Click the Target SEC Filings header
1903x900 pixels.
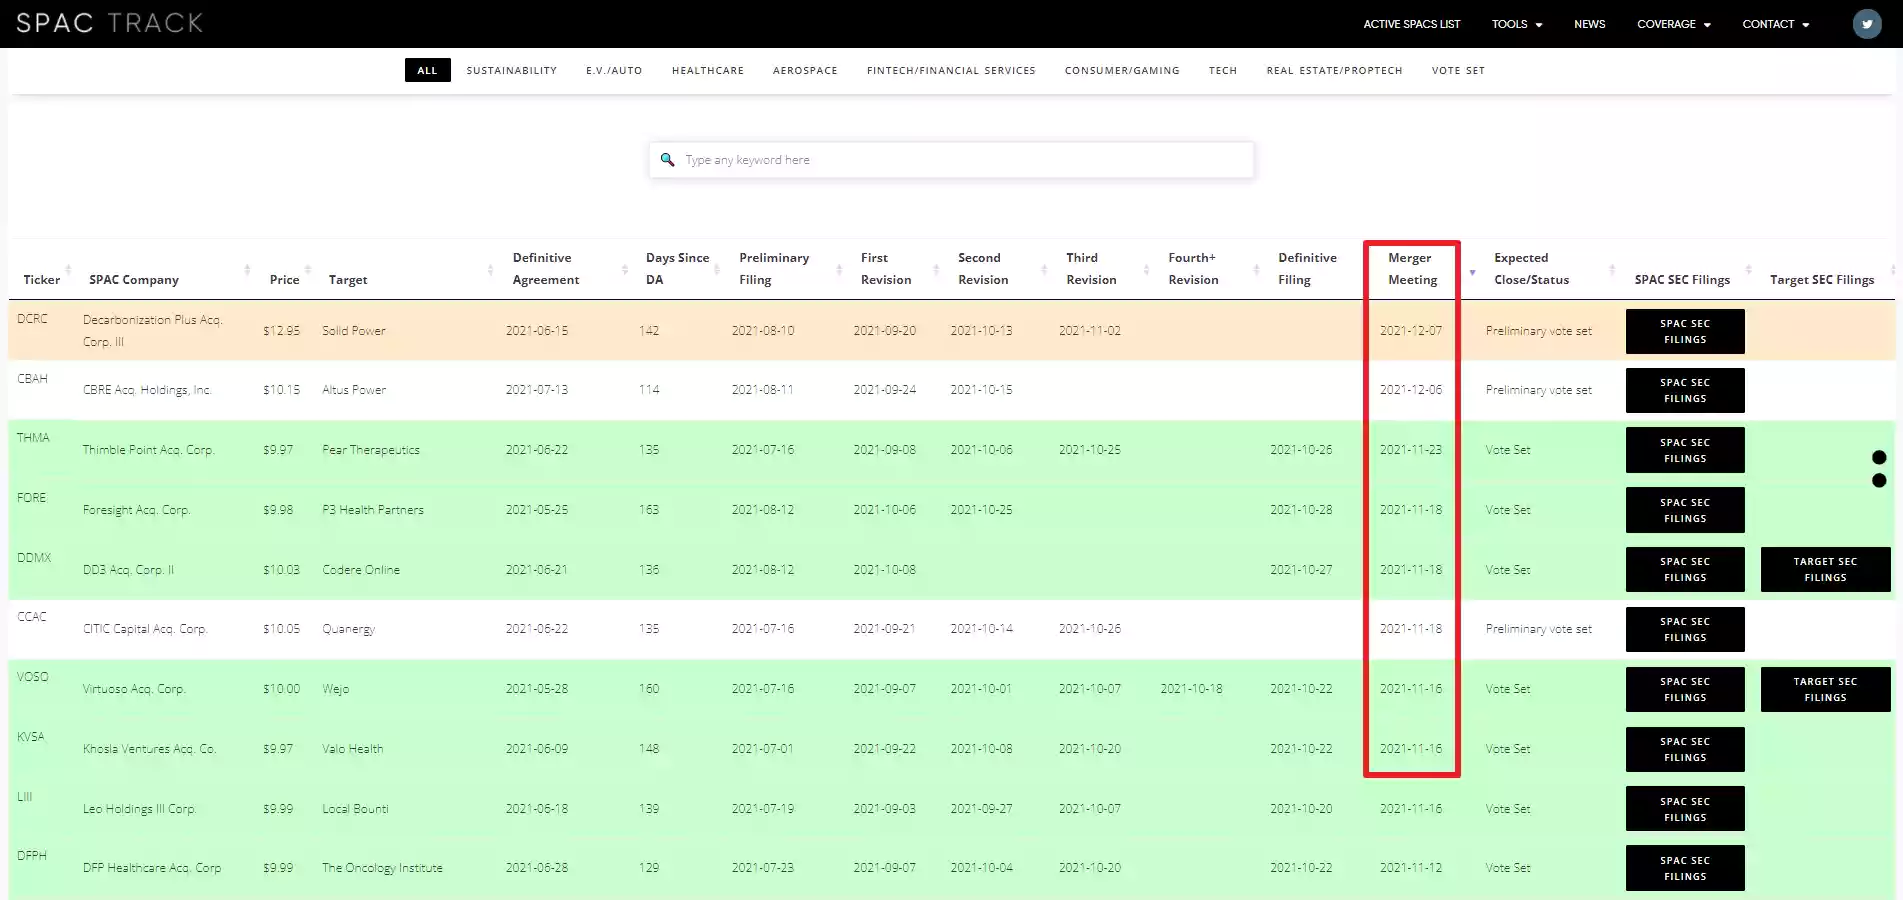click(1821, 280)
